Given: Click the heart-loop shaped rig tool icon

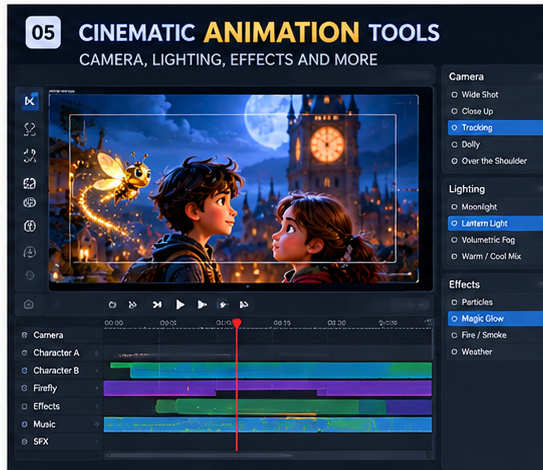Looking at the screenshot, I should tap(30, 129).
